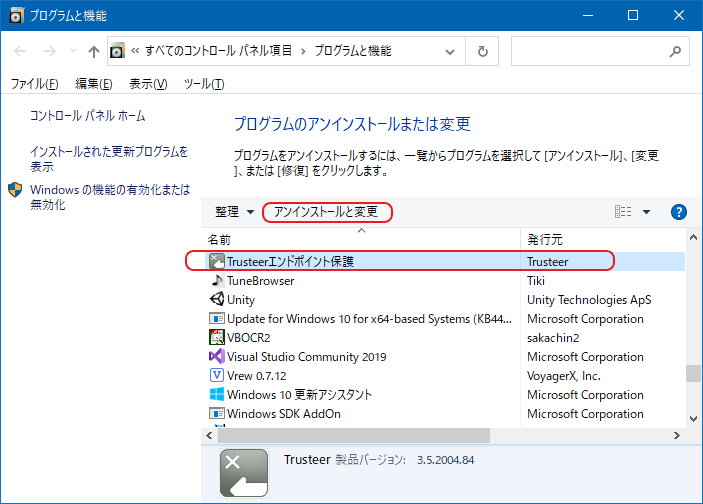The image size is (703, 504).
Task: Expand the view options dropdown arrow
Action: click(x=647, y=212)
